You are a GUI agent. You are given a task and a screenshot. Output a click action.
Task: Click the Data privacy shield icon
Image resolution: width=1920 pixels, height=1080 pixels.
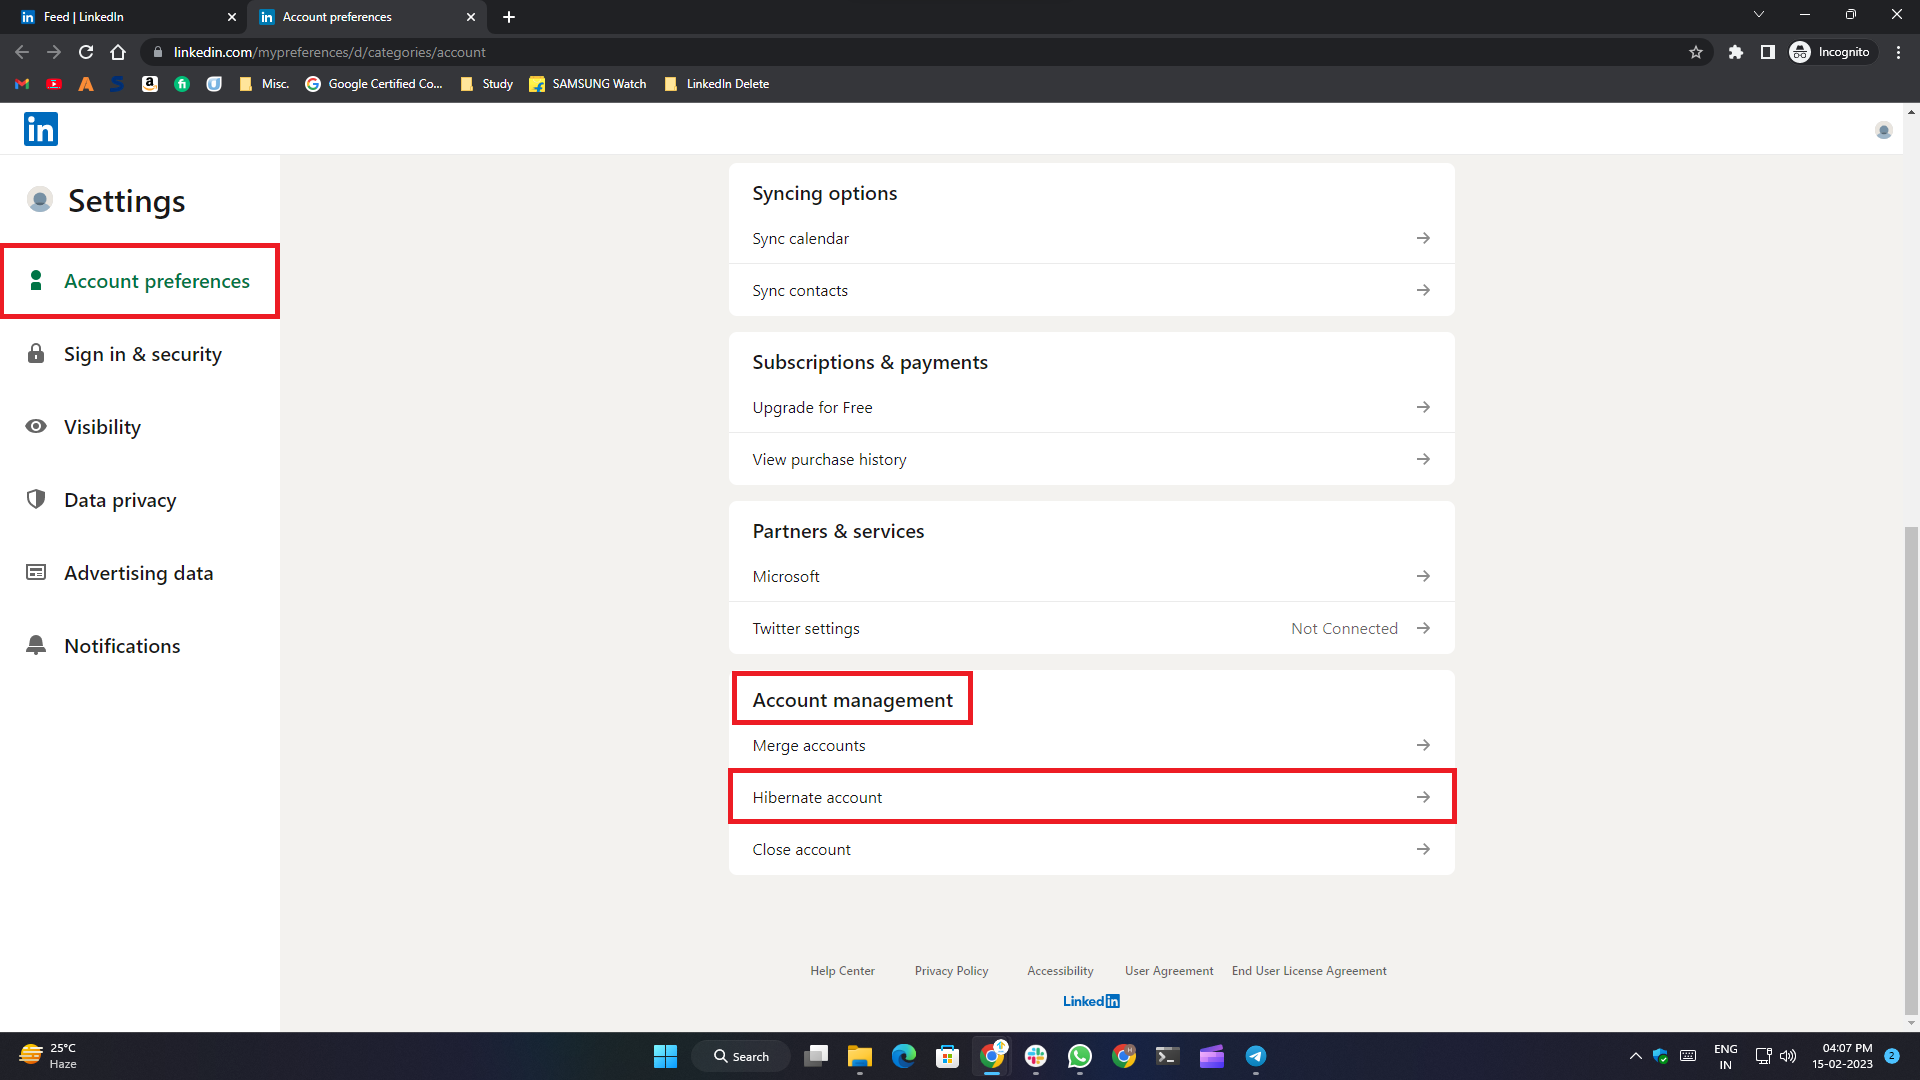[x=36, y=500]
